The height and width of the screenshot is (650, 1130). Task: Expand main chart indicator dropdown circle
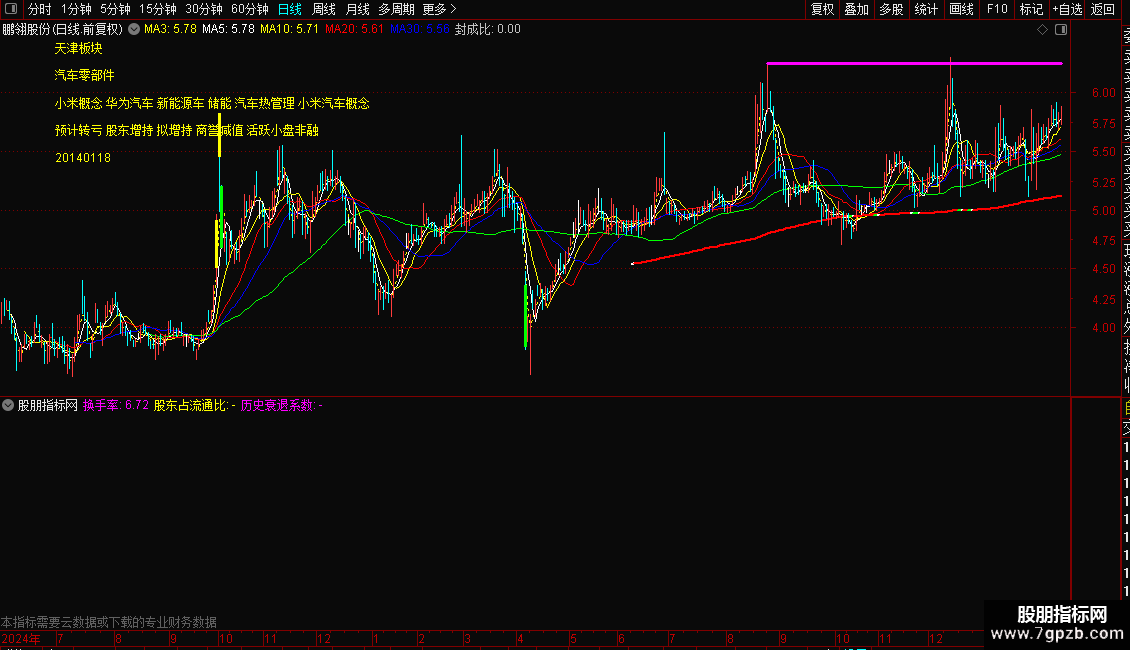[x=134, y=30]
